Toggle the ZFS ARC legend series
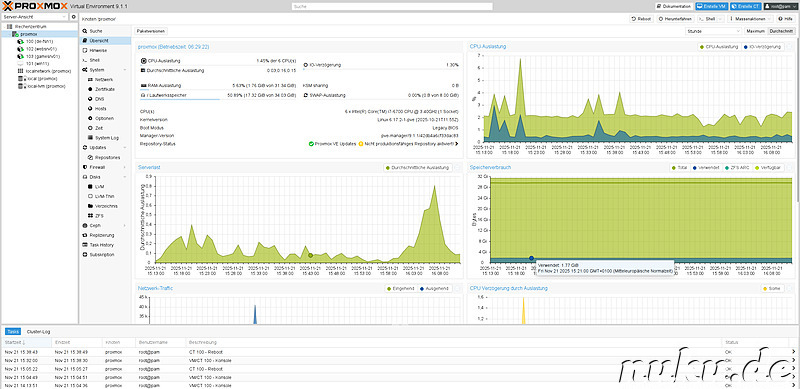The image size is (800, 389). tap(736, 167)
